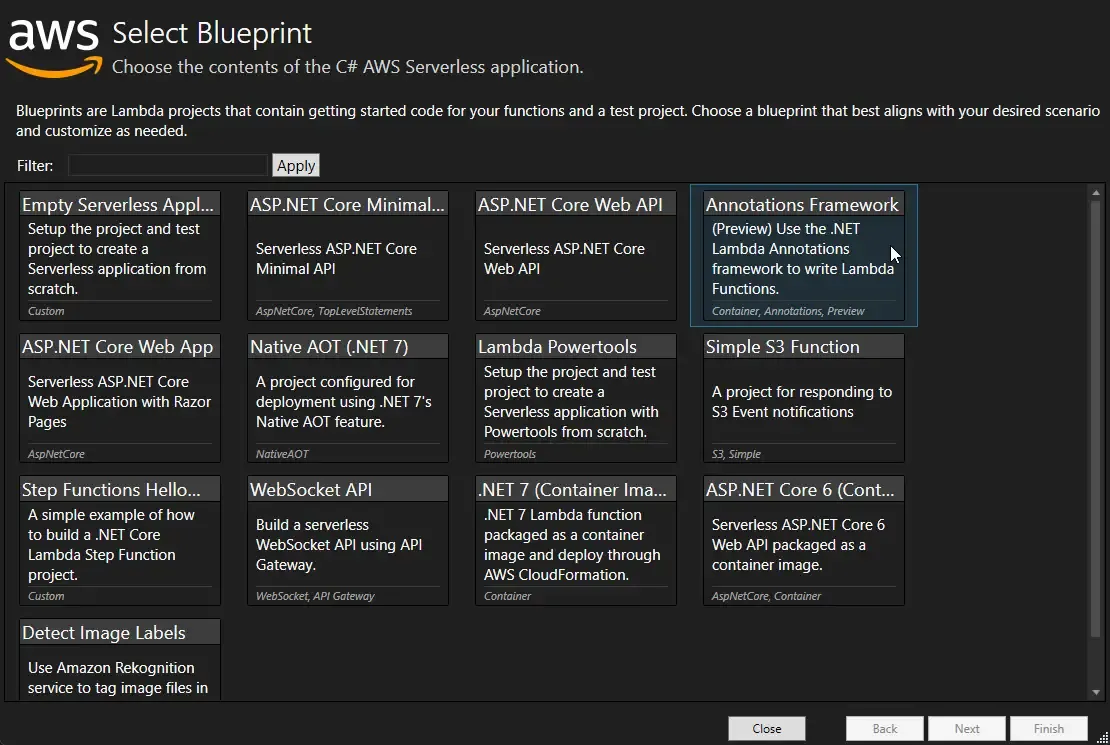Select the Lambda Powertools blueprint
Image resolution: width=1110 pixels, height=745 pixels.
pos(575,398)
